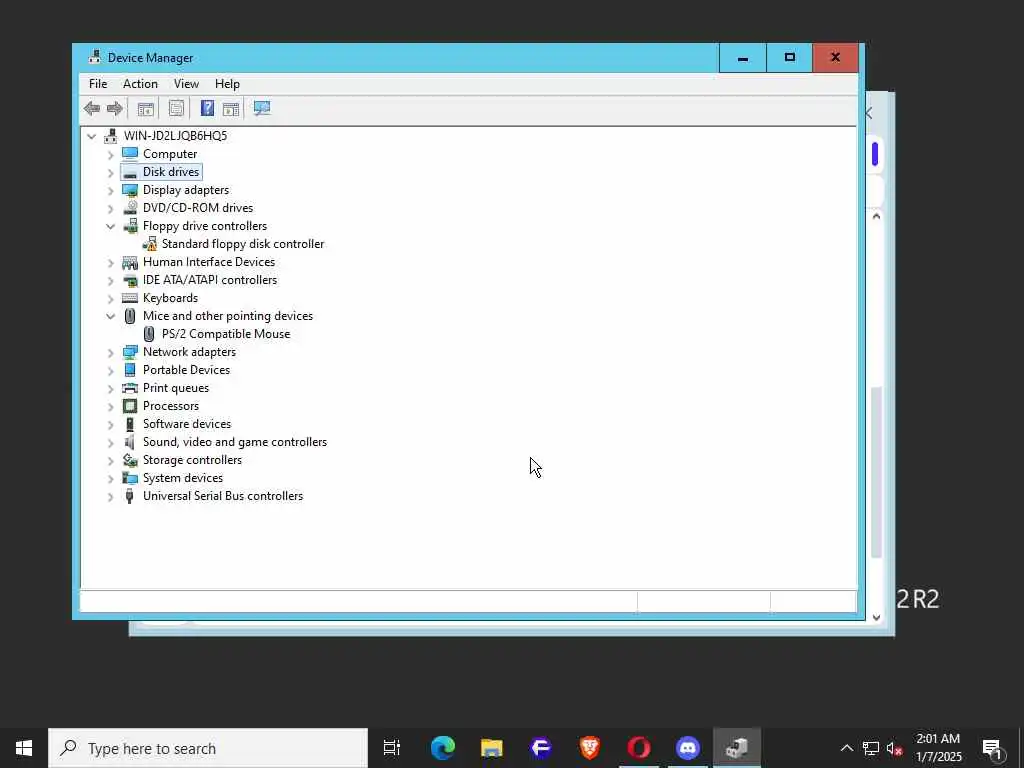This screenshot has height=768, width=1024.
Task: Scan for hardware changes using monitor icon
Action: coord(262,108)
